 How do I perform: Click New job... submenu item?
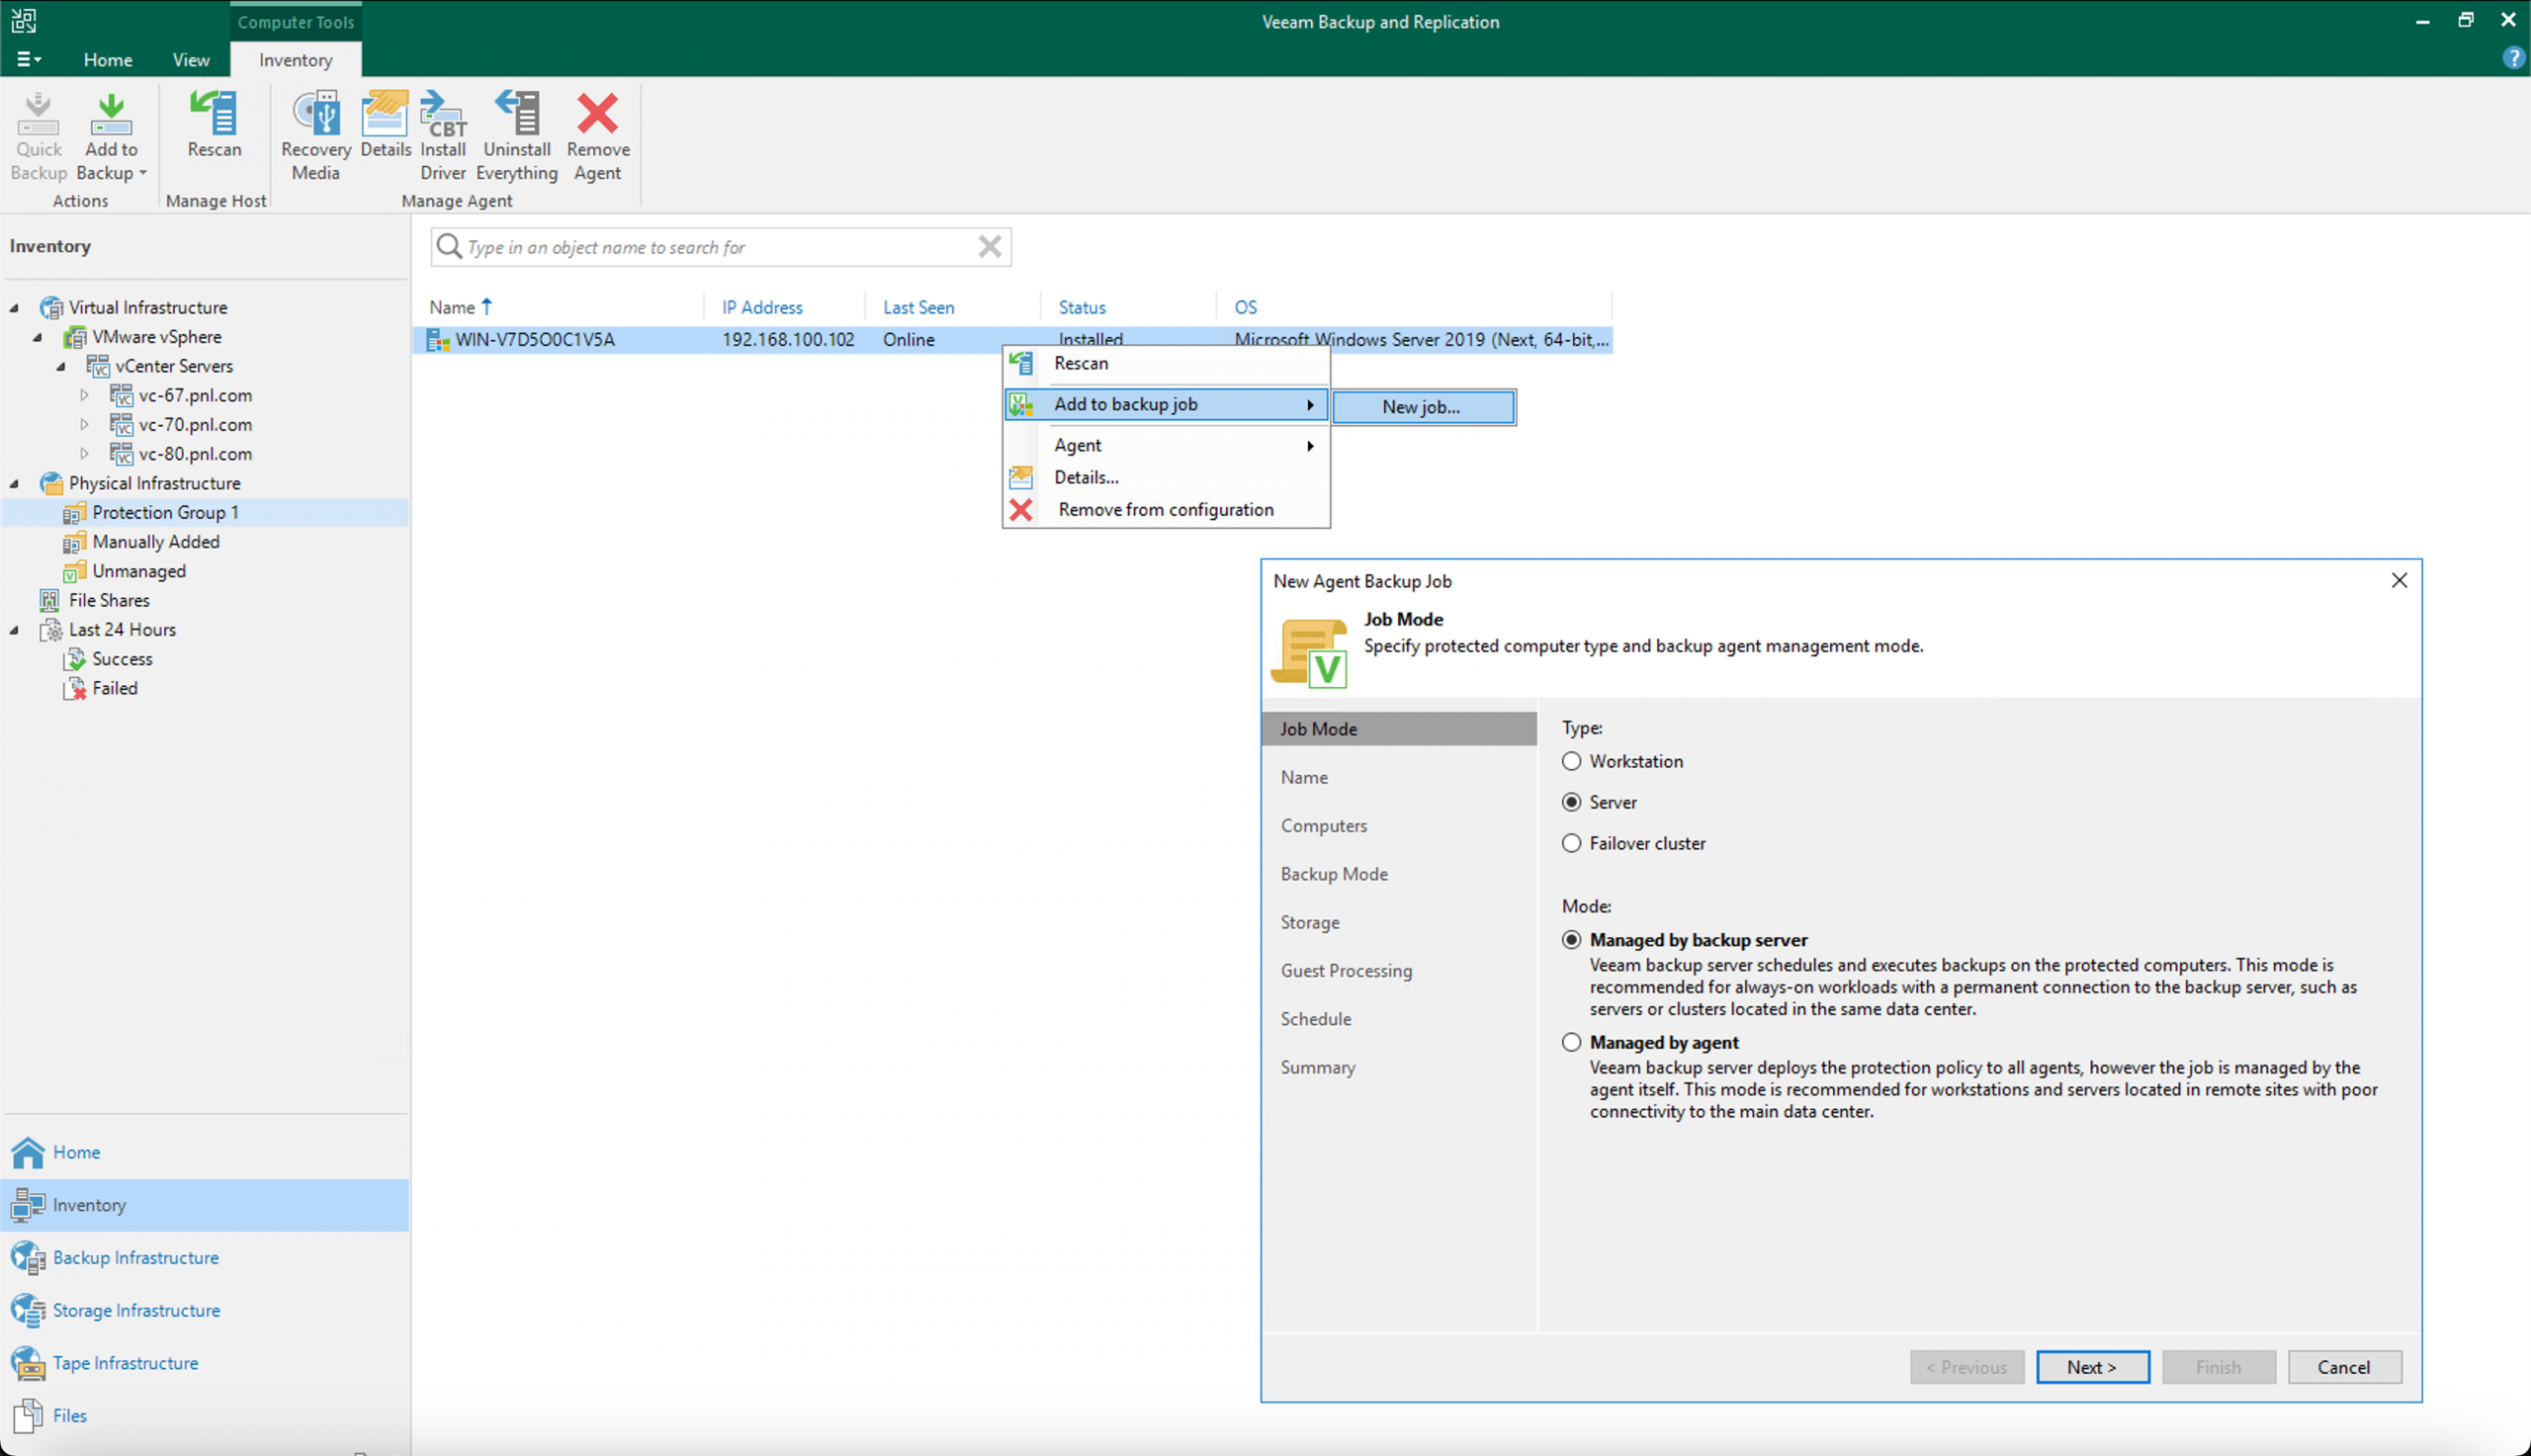click(x=1423, y=407)
